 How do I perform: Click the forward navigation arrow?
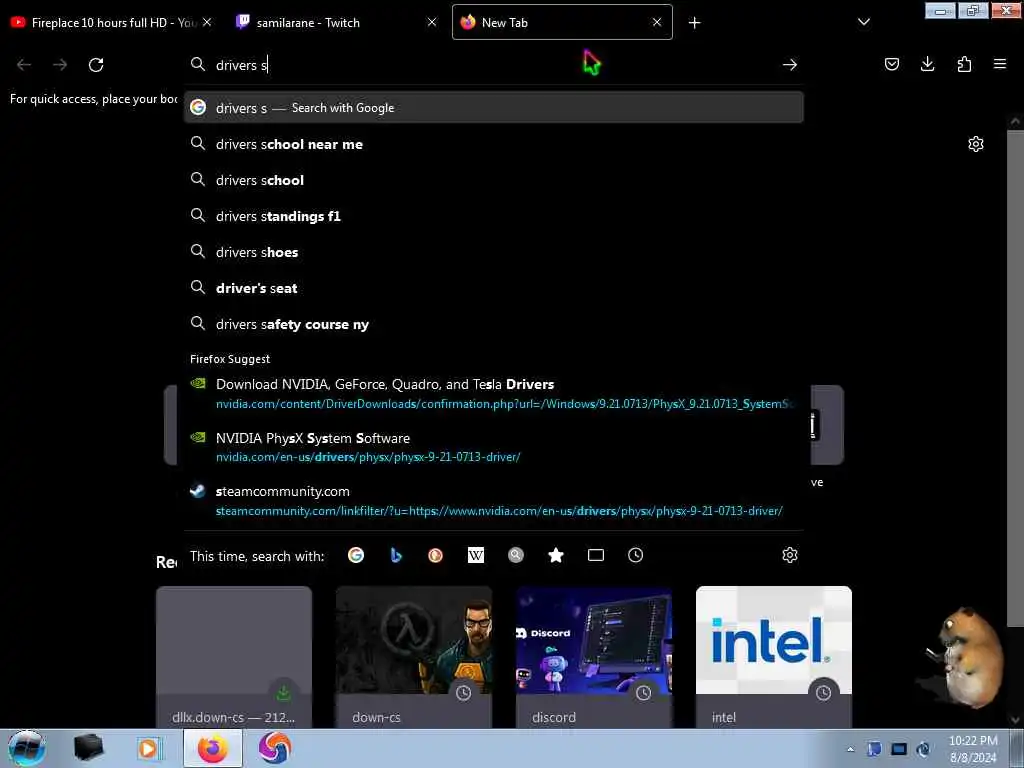click(x=60, y=65)
